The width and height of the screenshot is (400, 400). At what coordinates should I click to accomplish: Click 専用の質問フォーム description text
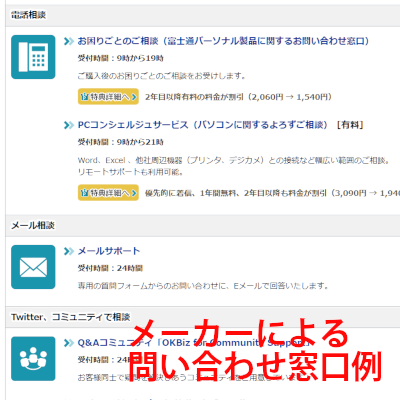coord(203,286)
